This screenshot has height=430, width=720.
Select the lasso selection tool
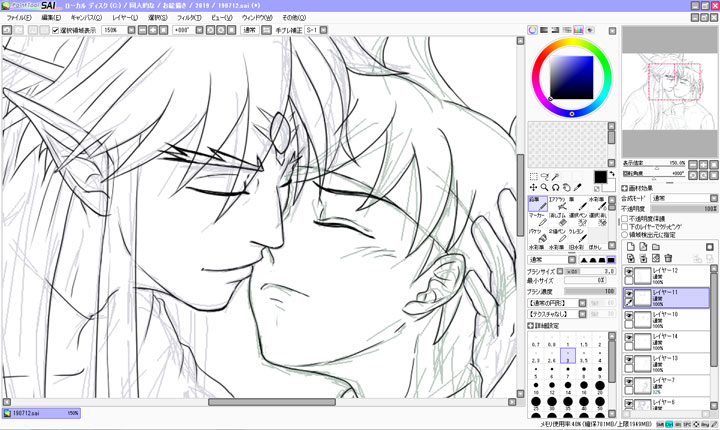point(545,176)
